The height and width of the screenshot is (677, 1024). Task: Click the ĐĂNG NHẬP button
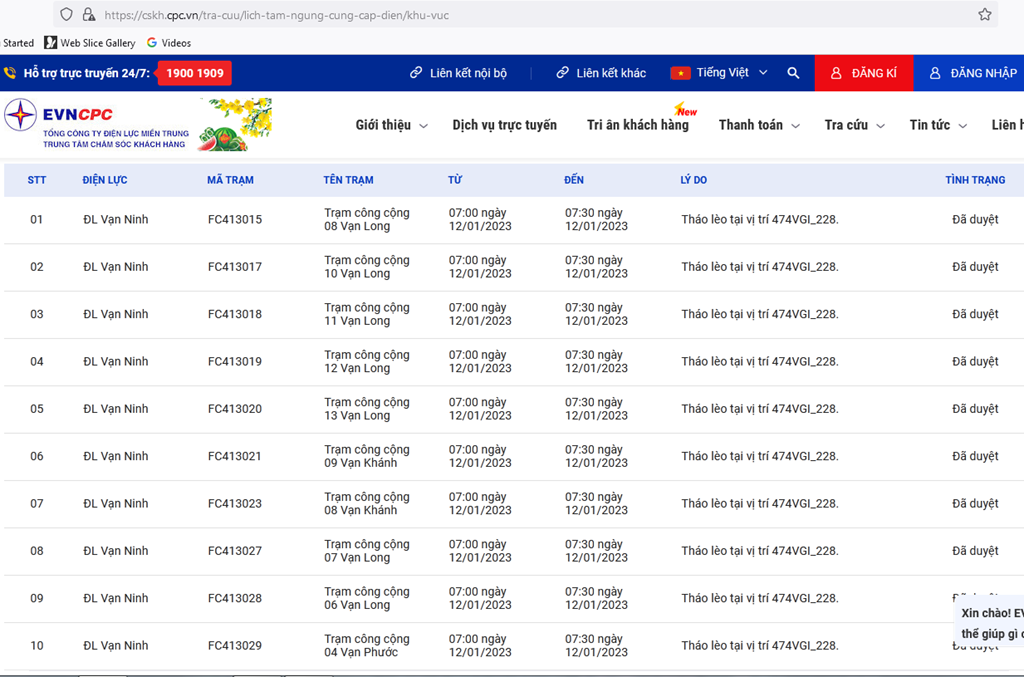[x=972, y=73]
